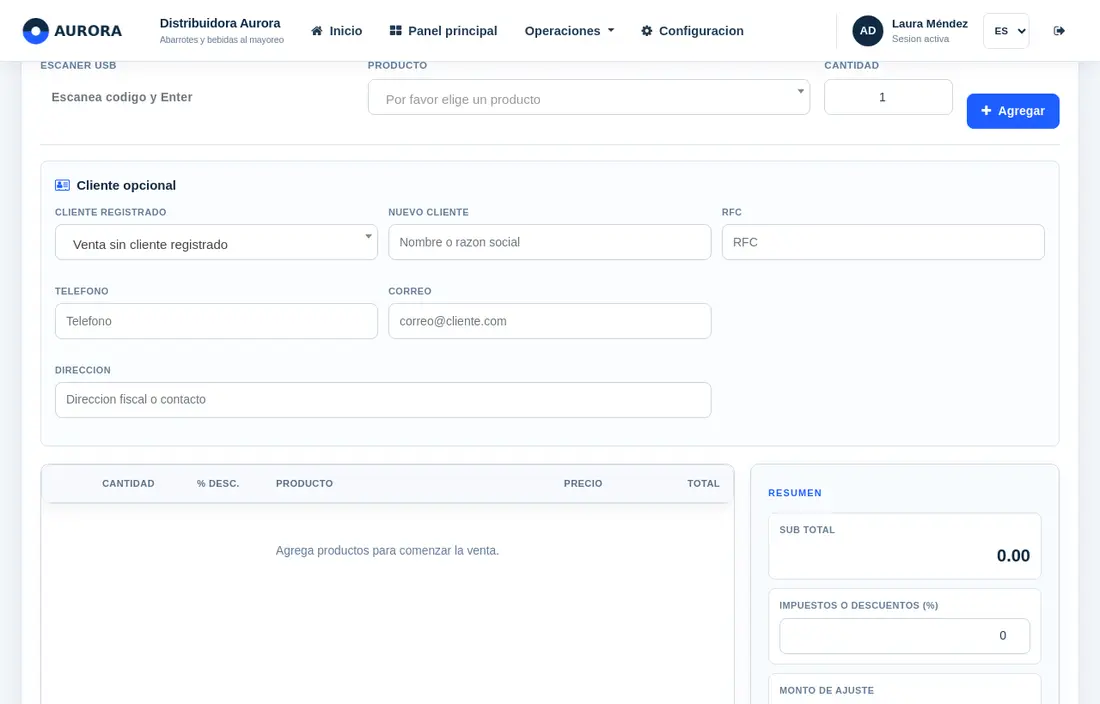Open Configuracion from the navbar
1100x704 pixels.
[692, 31]
